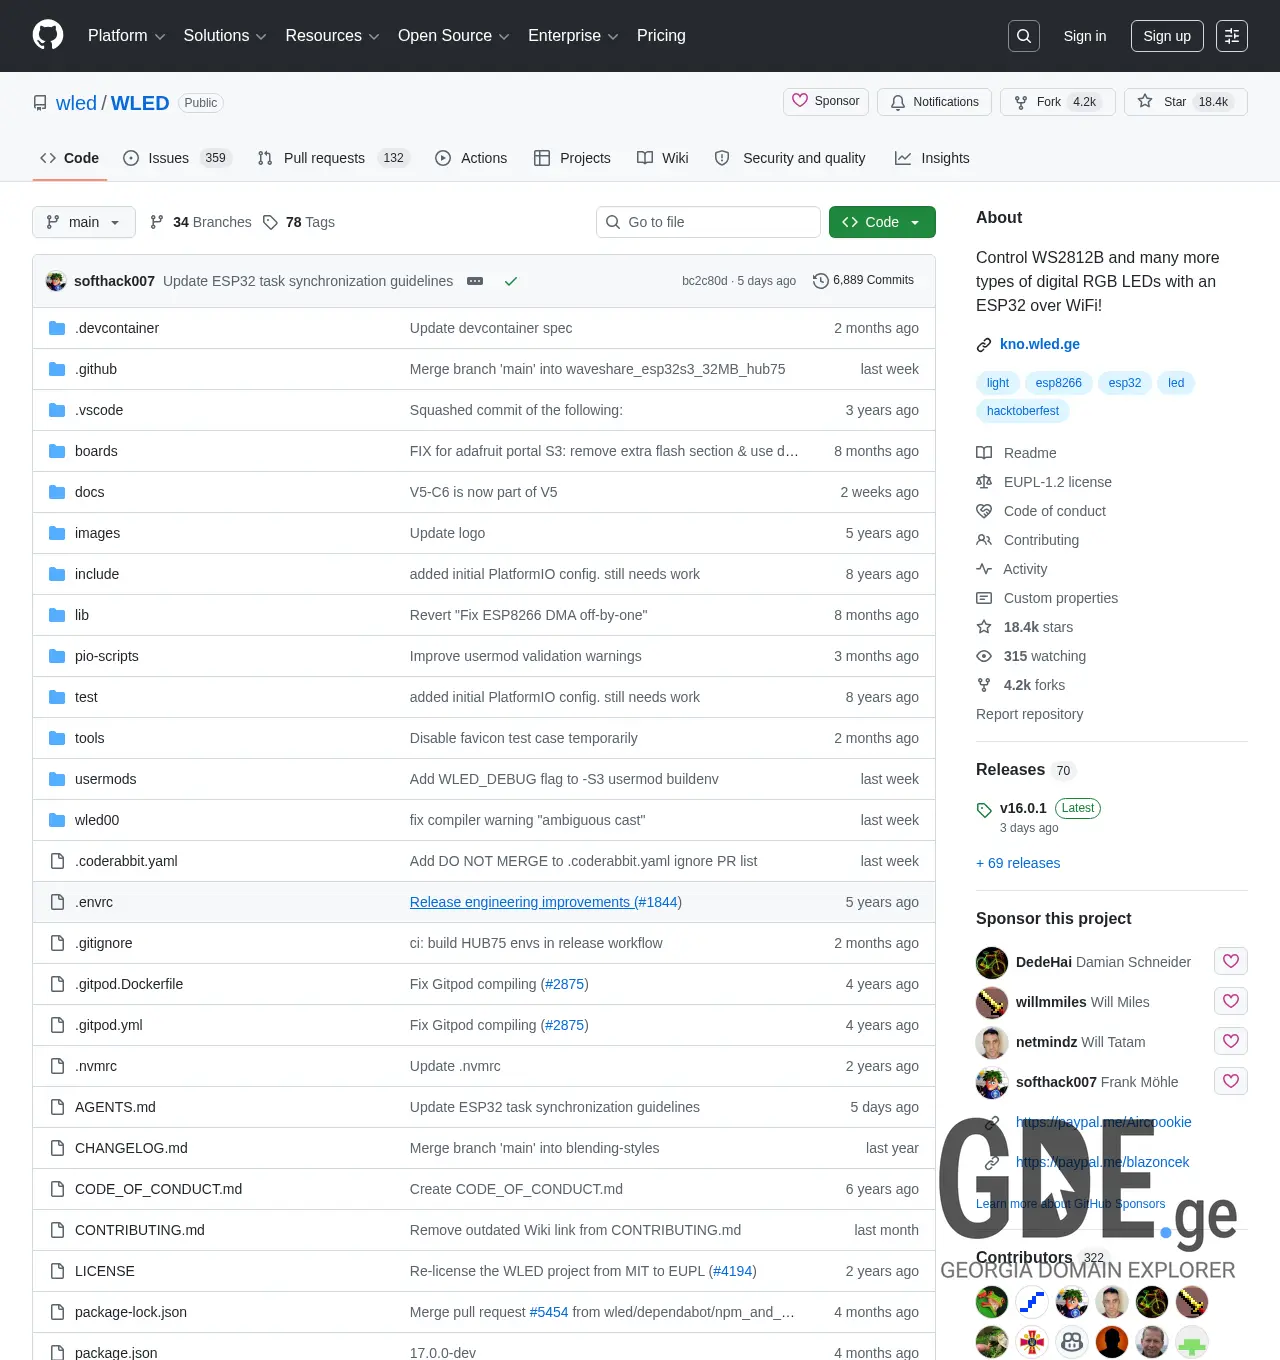Viewport: 1280px width, 1360px height.
Task: Open the wled00 folder
Action: [97, 820]
